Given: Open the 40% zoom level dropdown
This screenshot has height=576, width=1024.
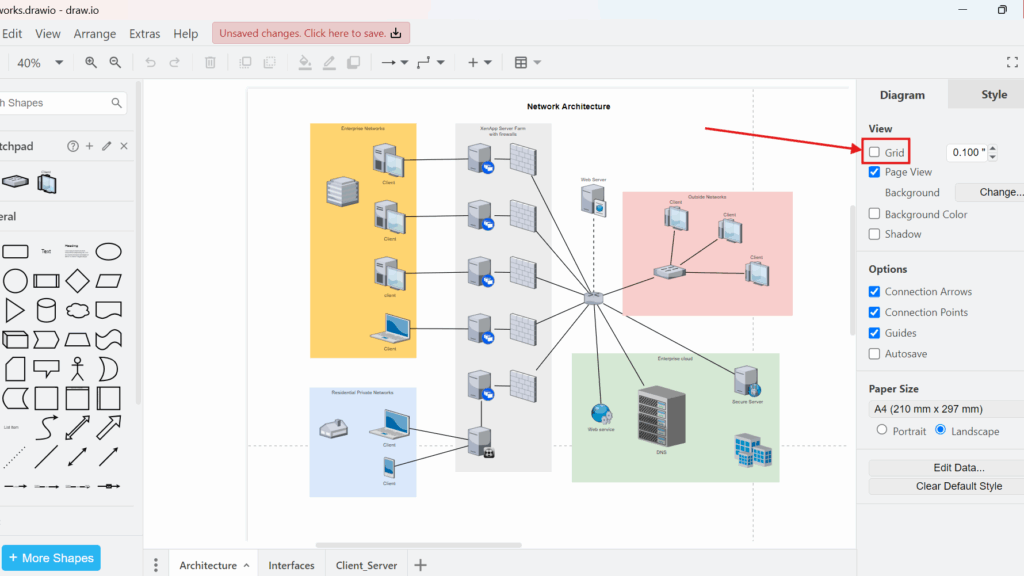Looking at the screenshot, I should click(x=38, y=62).
